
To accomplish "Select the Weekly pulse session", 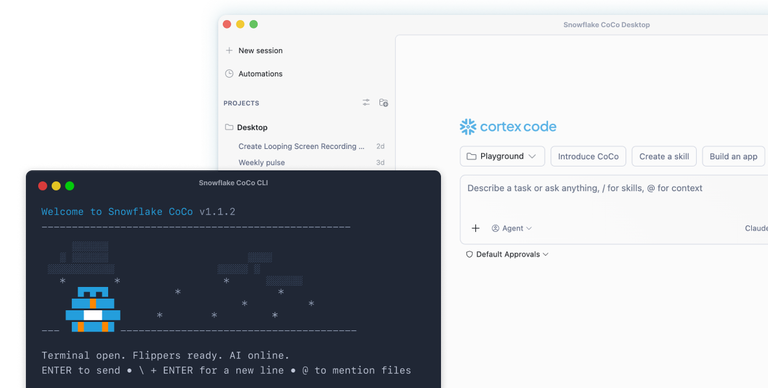I will (x=262, y=162).
